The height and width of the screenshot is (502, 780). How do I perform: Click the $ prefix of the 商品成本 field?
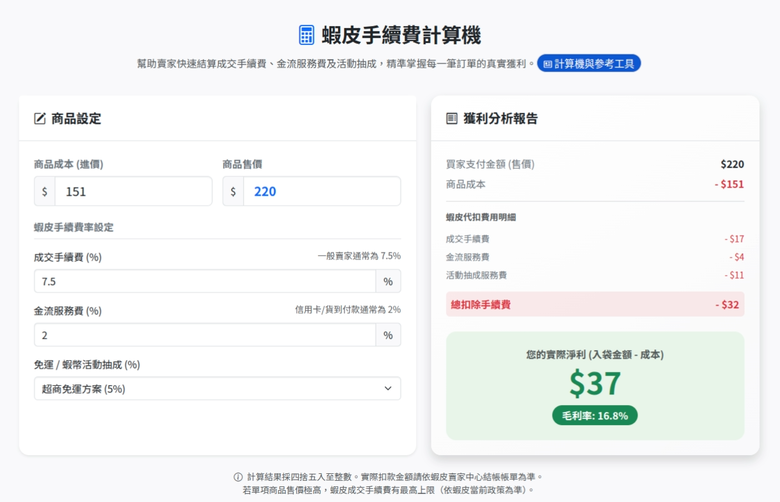point(45,192)
